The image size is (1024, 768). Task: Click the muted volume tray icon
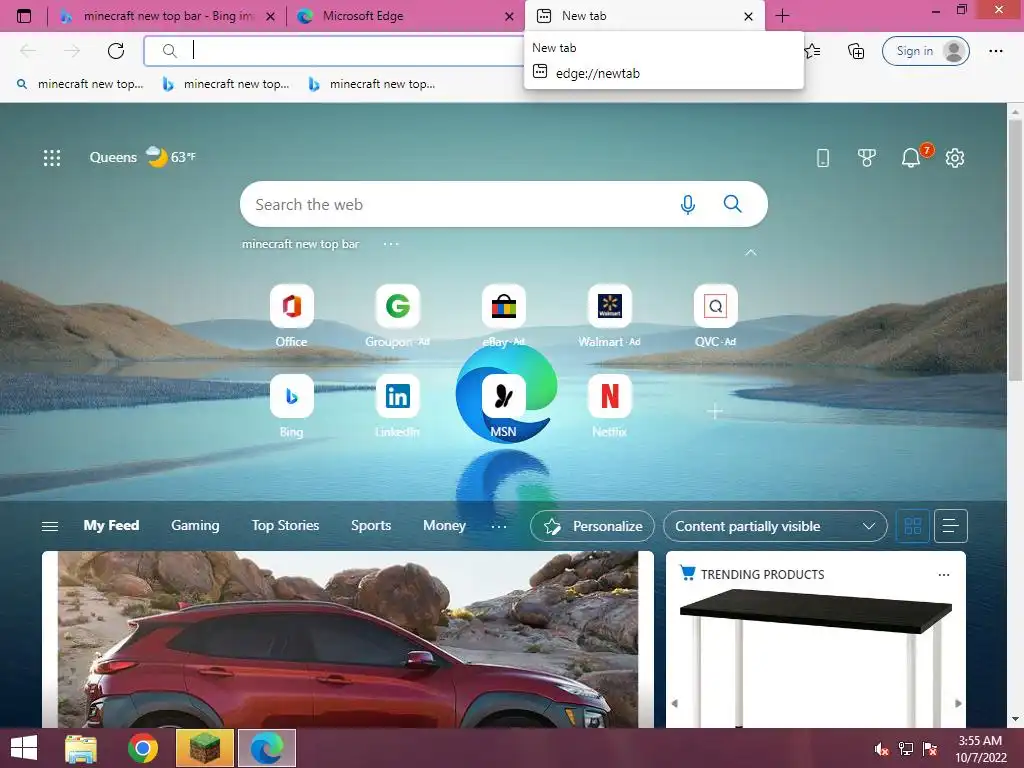[881, 749]
